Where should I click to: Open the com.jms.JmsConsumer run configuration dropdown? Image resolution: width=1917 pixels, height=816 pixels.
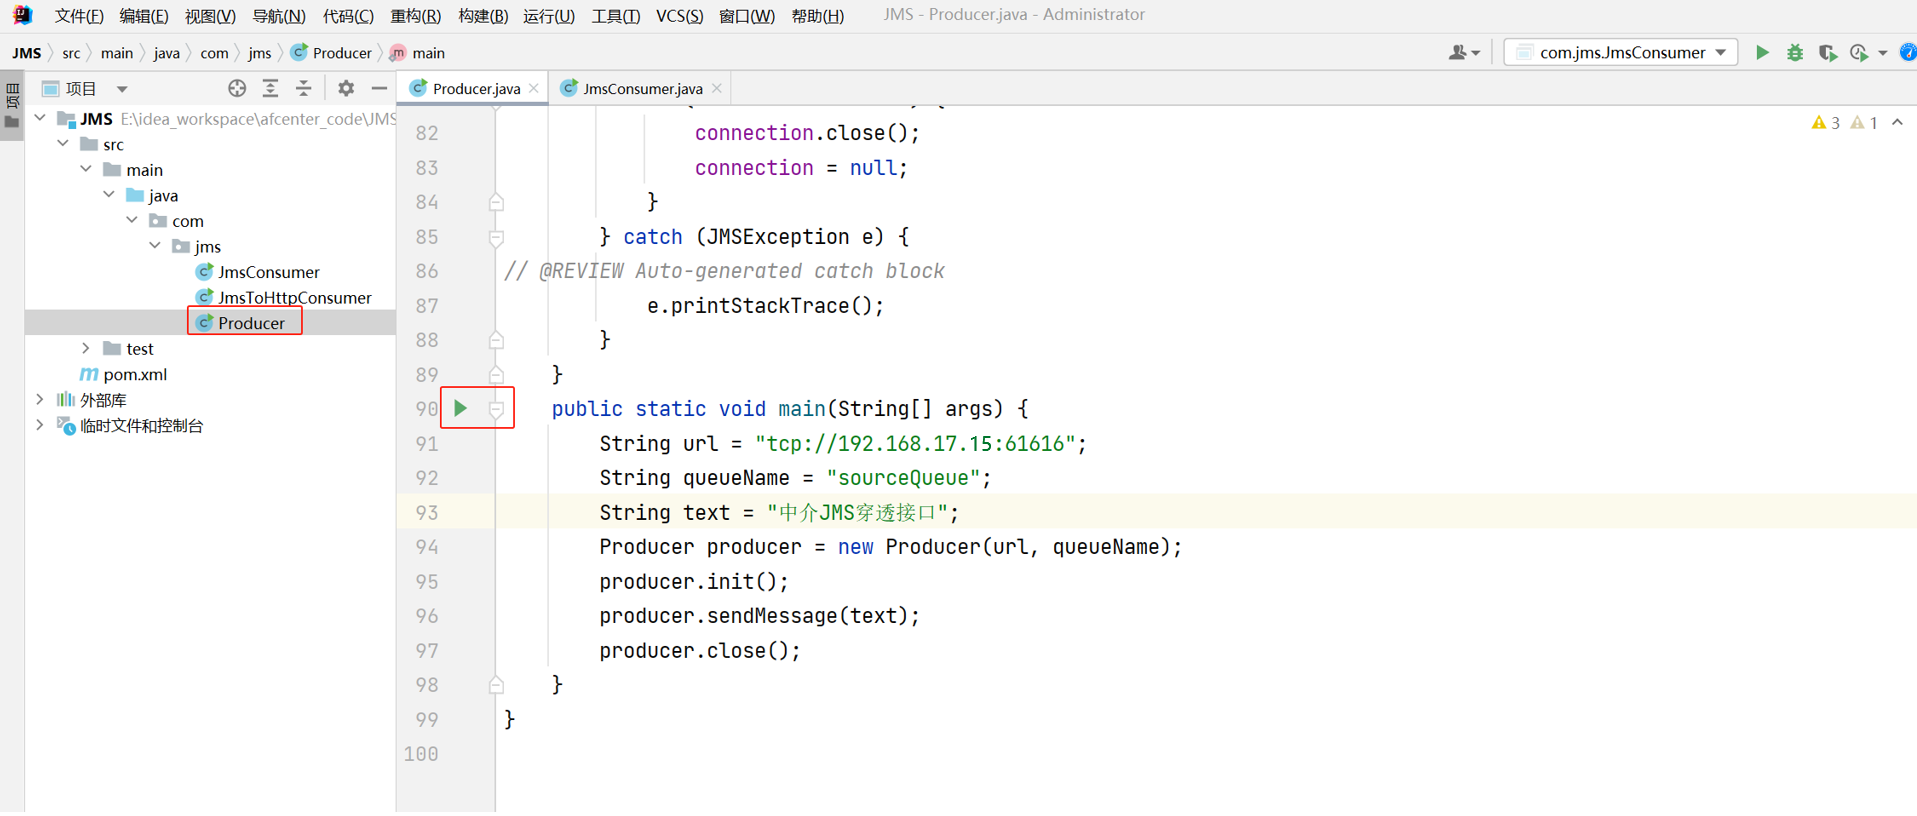coord(1620,53)
